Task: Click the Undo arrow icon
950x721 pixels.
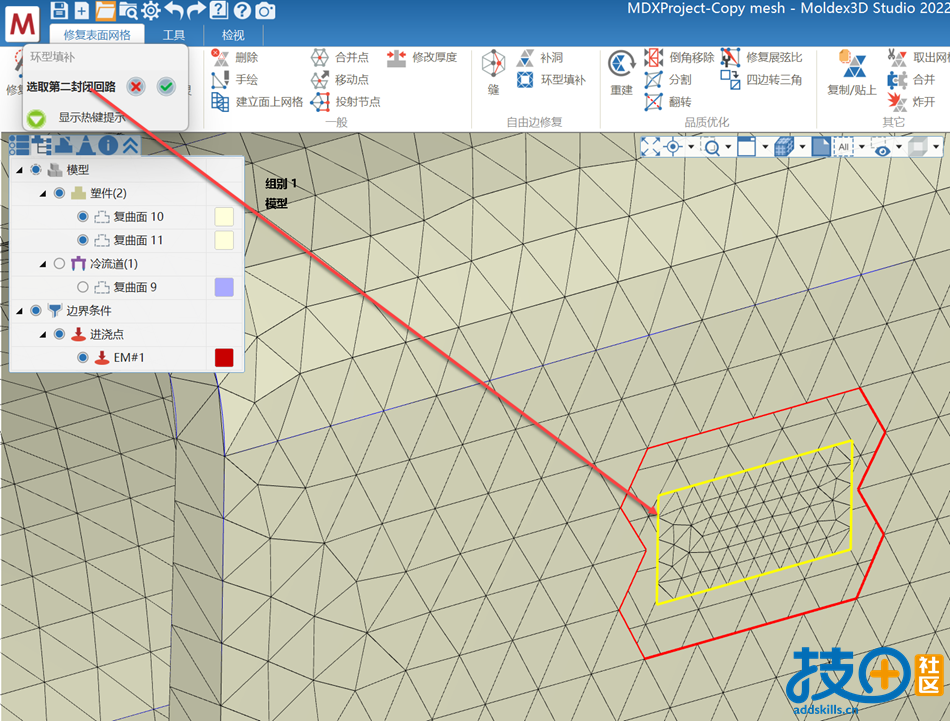Action: coord(174,10)
